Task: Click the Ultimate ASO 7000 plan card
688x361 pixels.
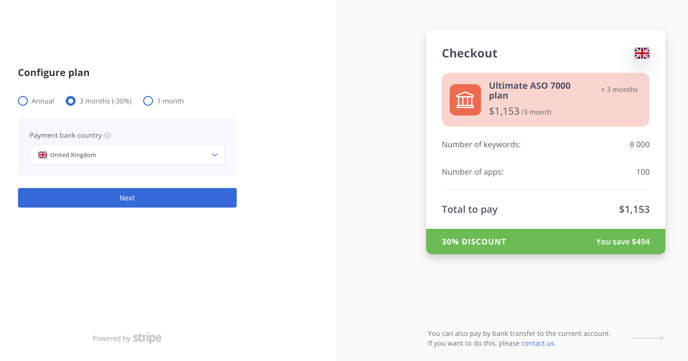Action: coord(545,100)
